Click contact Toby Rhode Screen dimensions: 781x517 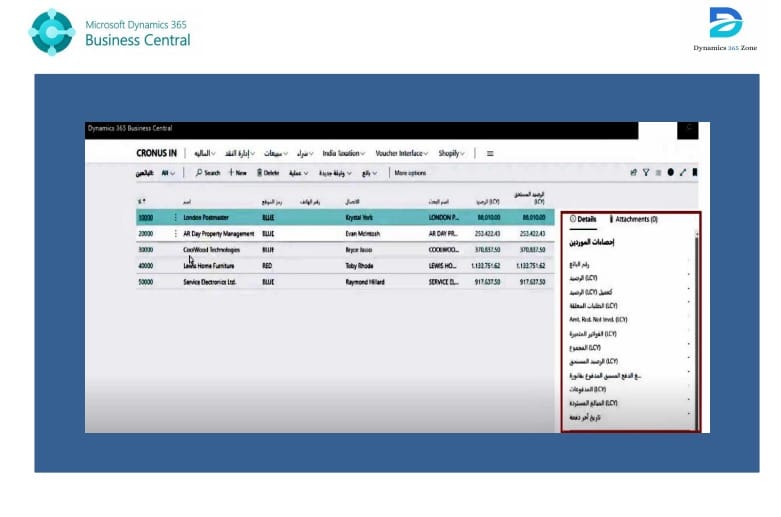(359, 266)
